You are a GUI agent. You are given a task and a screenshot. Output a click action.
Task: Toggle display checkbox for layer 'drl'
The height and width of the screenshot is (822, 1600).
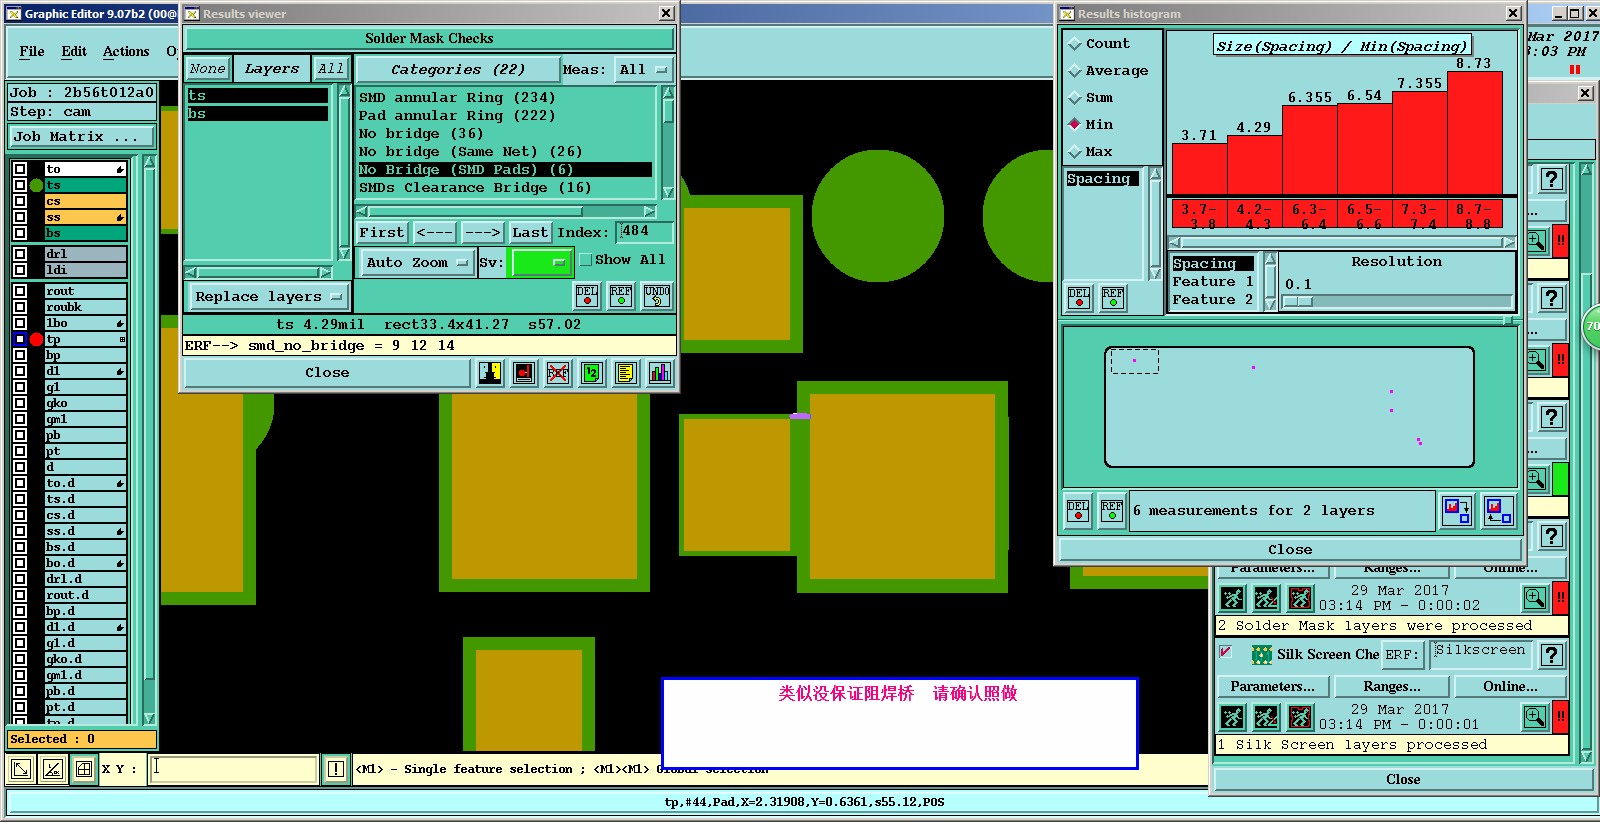(x=20, y=254)
